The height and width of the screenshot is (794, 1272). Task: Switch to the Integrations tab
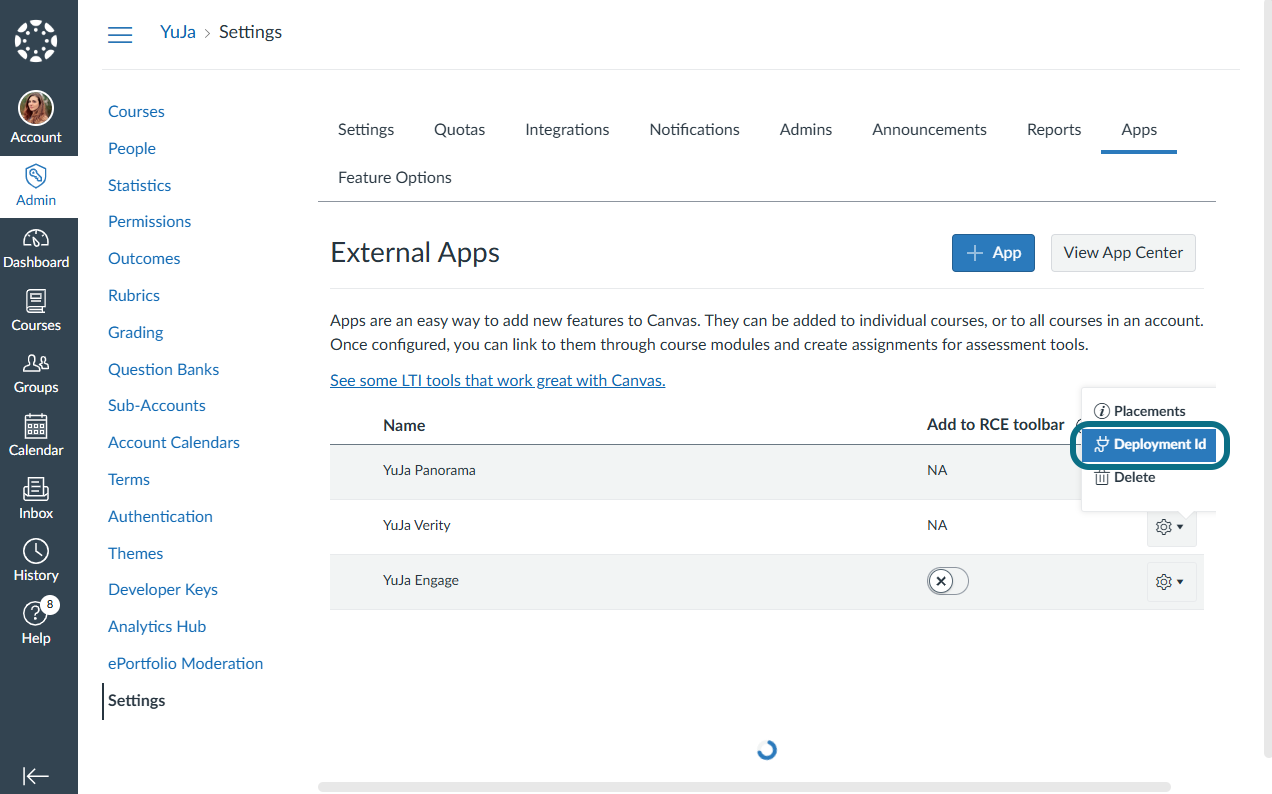pyautogui.click(x=567, y=129)
